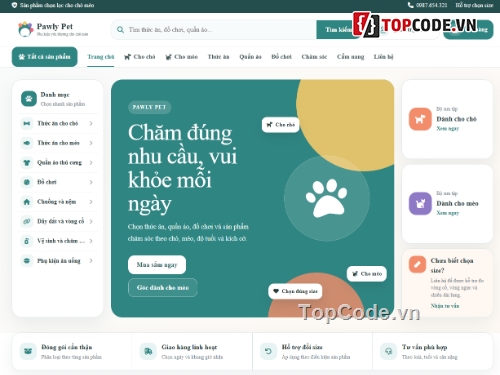Click the phone icon in top bar
This screenshot has width=500, height=375.
click(410, 5)
